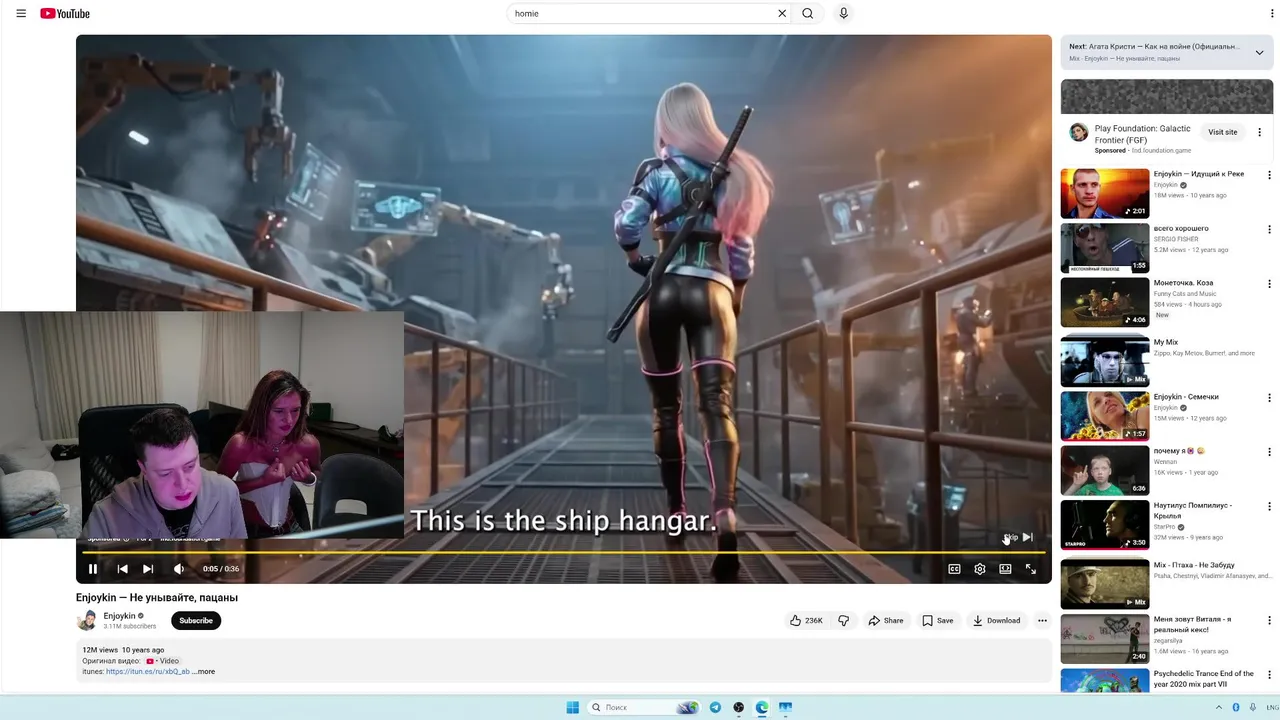1280x720 pixels.
Task: Open Enjoykin - Семечки video thumbnail
Action: pyautogui.click(x=1105, y=415)
